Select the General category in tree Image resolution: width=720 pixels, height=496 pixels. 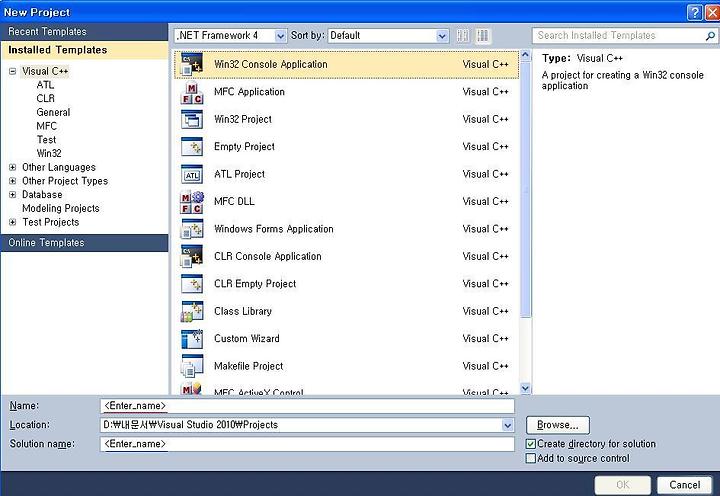53,113
